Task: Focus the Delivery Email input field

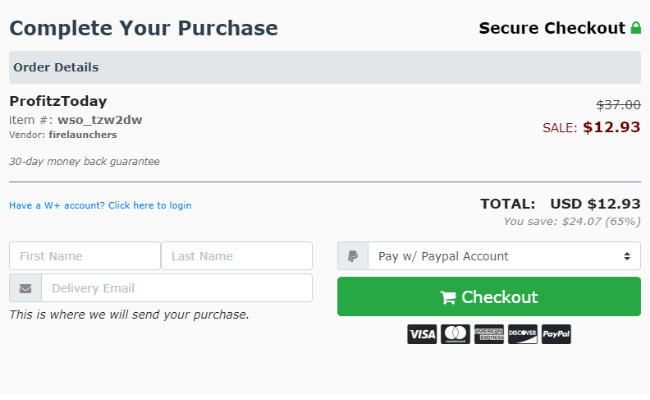Action: [177, 288]
